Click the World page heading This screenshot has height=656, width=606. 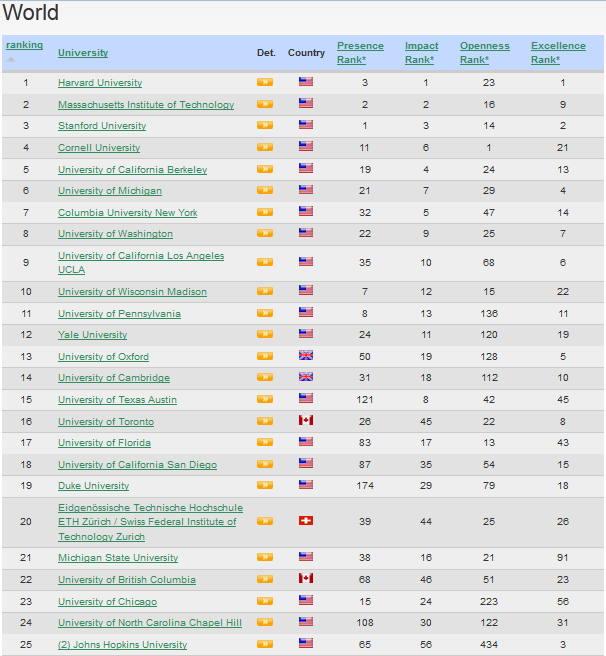(31, 12)
